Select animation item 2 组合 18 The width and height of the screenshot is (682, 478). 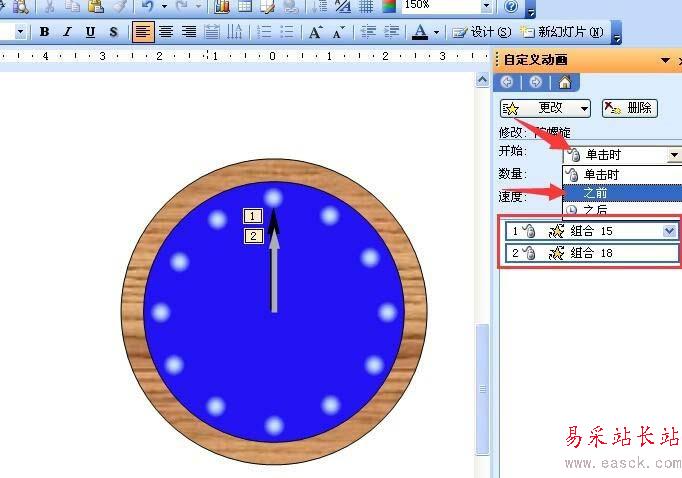click(x=592, y=253)
